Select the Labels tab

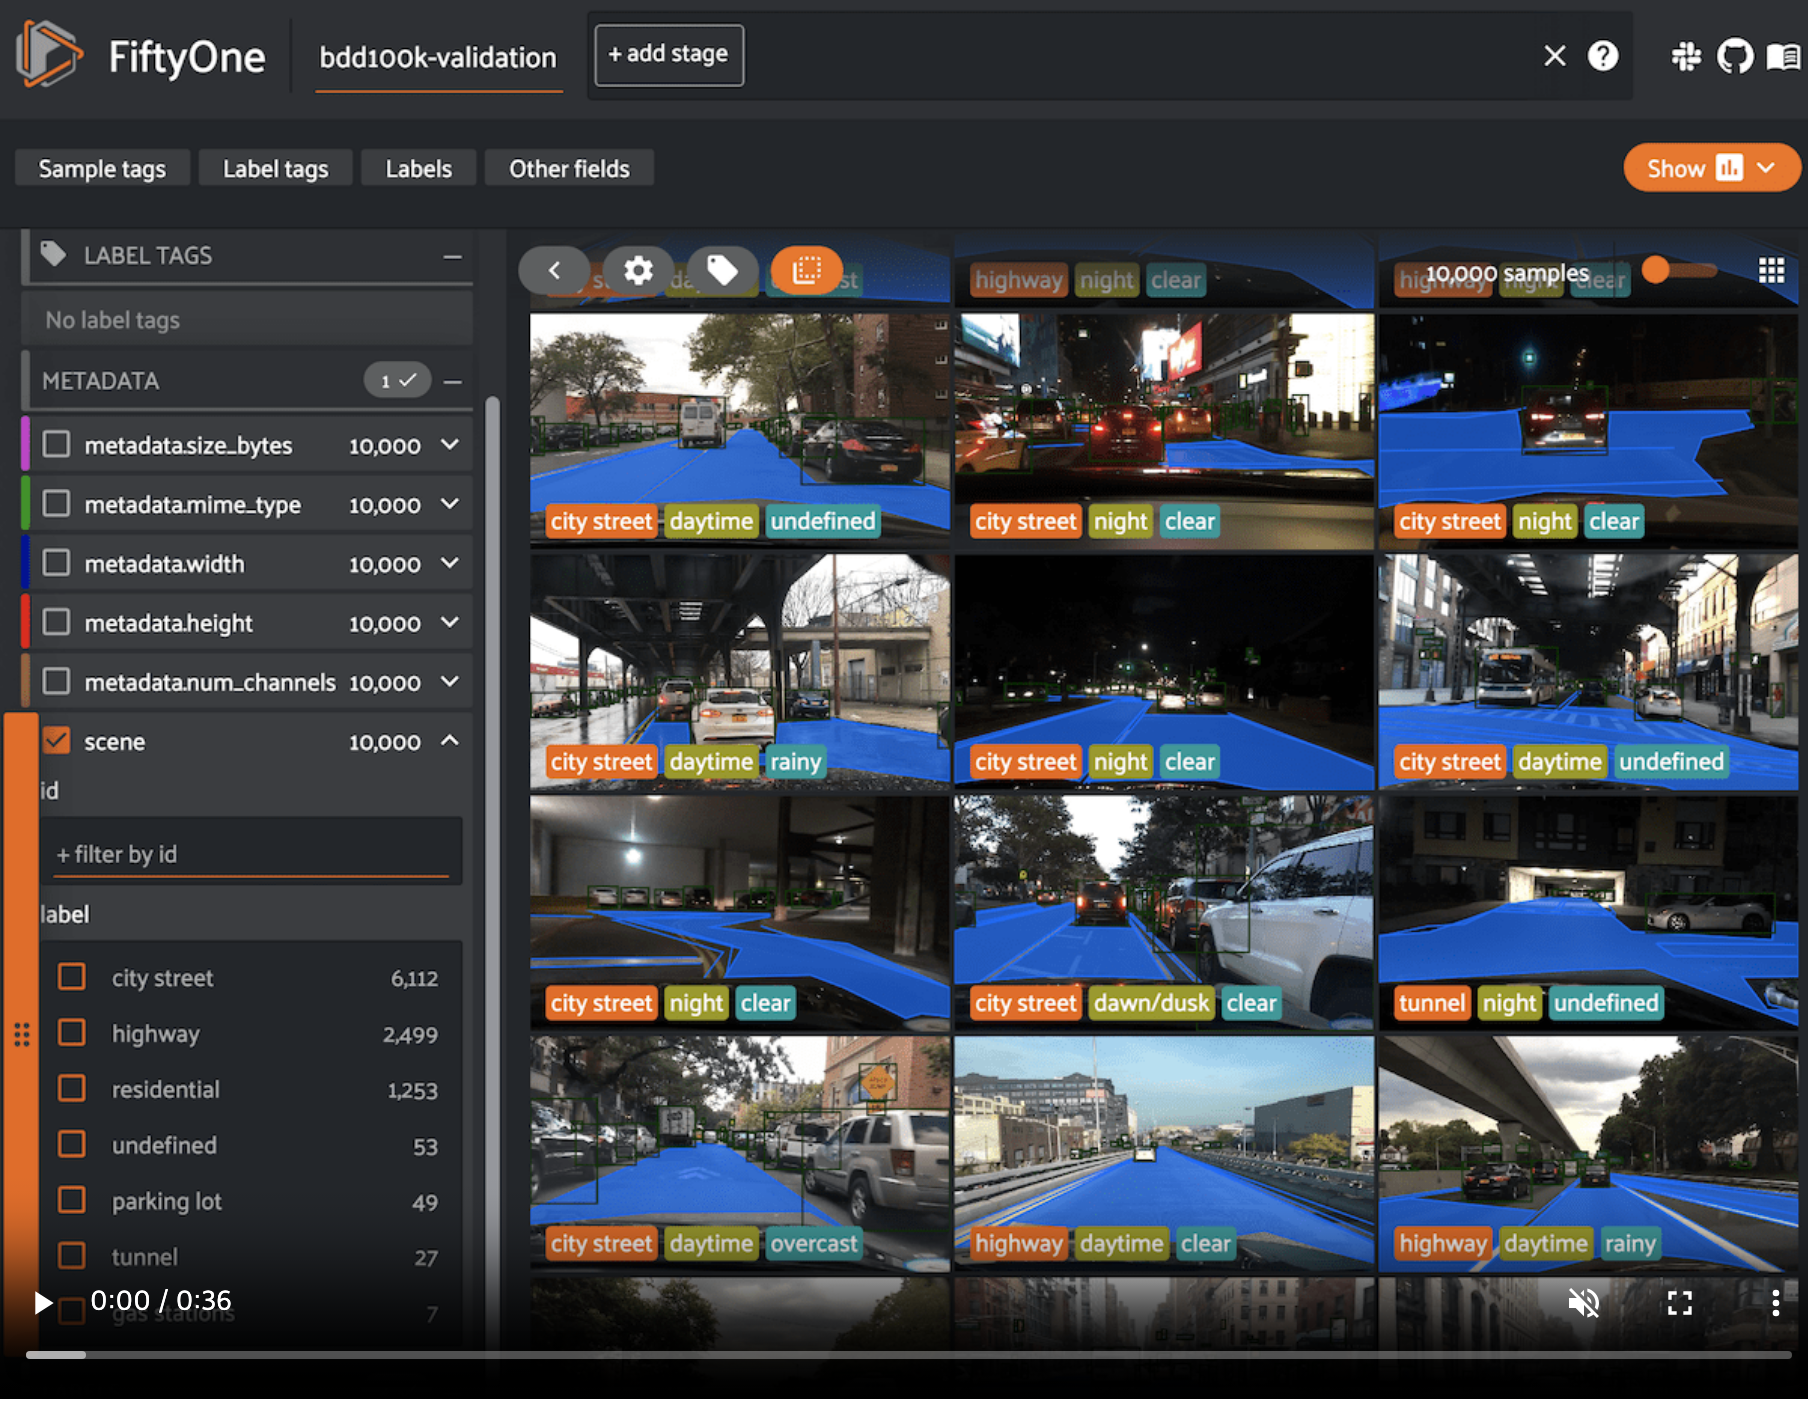click(419, 169)
